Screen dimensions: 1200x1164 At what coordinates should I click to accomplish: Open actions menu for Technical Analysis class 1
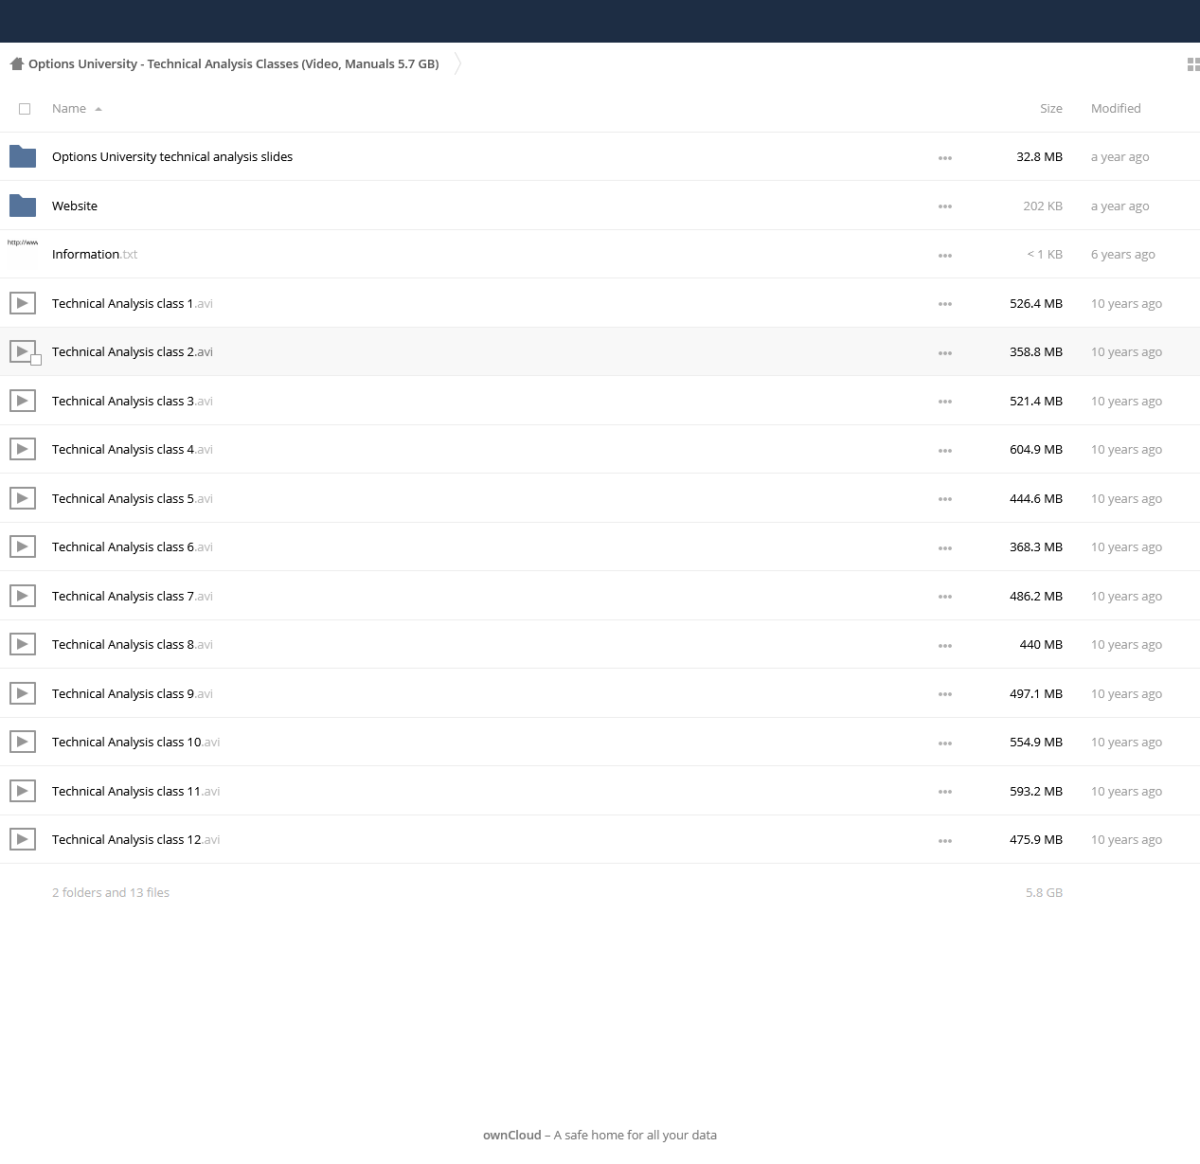point(945,304)
